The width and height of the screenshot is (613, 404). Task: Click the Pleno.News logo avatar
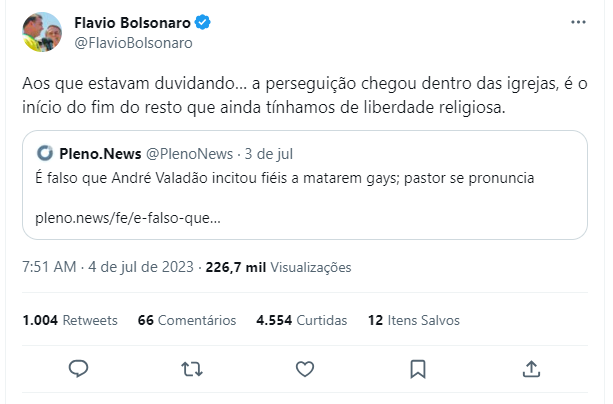45,153
